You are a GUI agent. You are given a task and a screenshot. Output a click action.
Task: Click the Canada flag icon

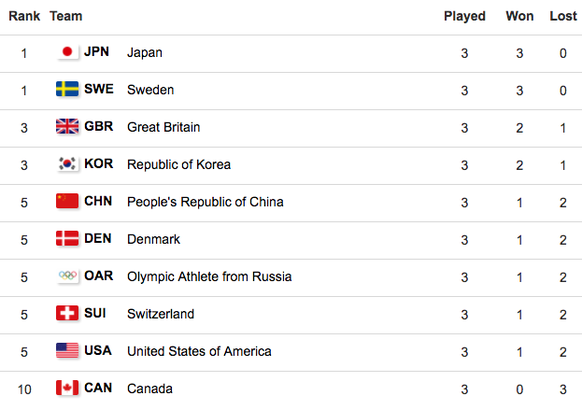pyautogui.click(x=67, y=388)
